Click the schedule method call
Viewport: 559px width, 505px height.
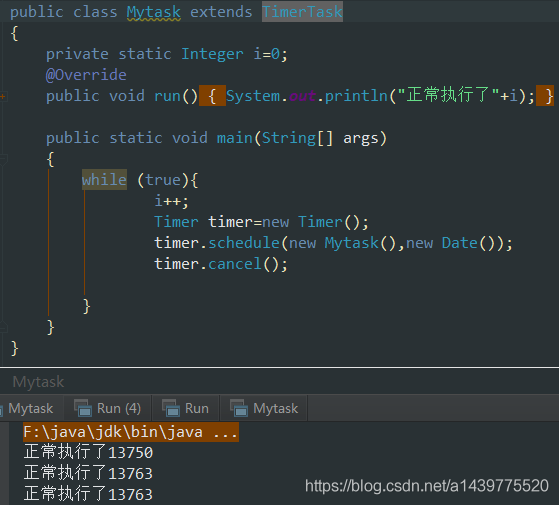point(244,243)
